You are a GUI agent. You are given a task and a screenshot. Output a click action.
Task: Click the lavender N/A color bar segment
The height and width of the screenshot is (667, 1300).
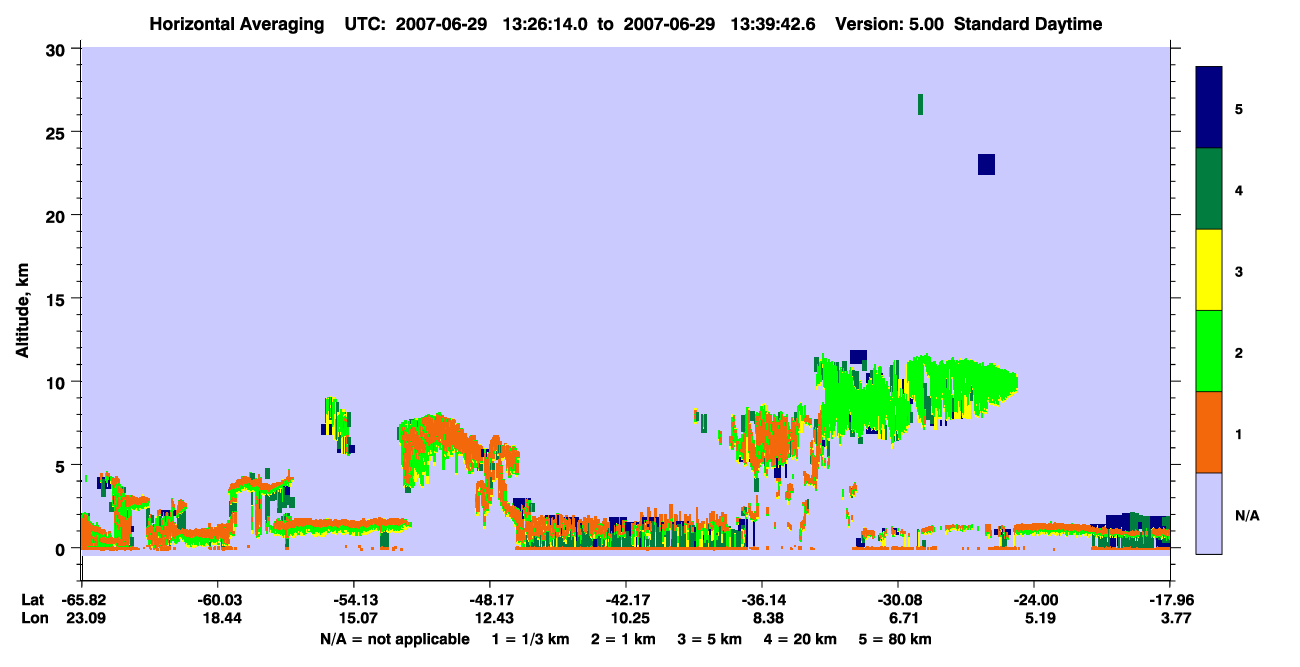(x=1209, y=513)
